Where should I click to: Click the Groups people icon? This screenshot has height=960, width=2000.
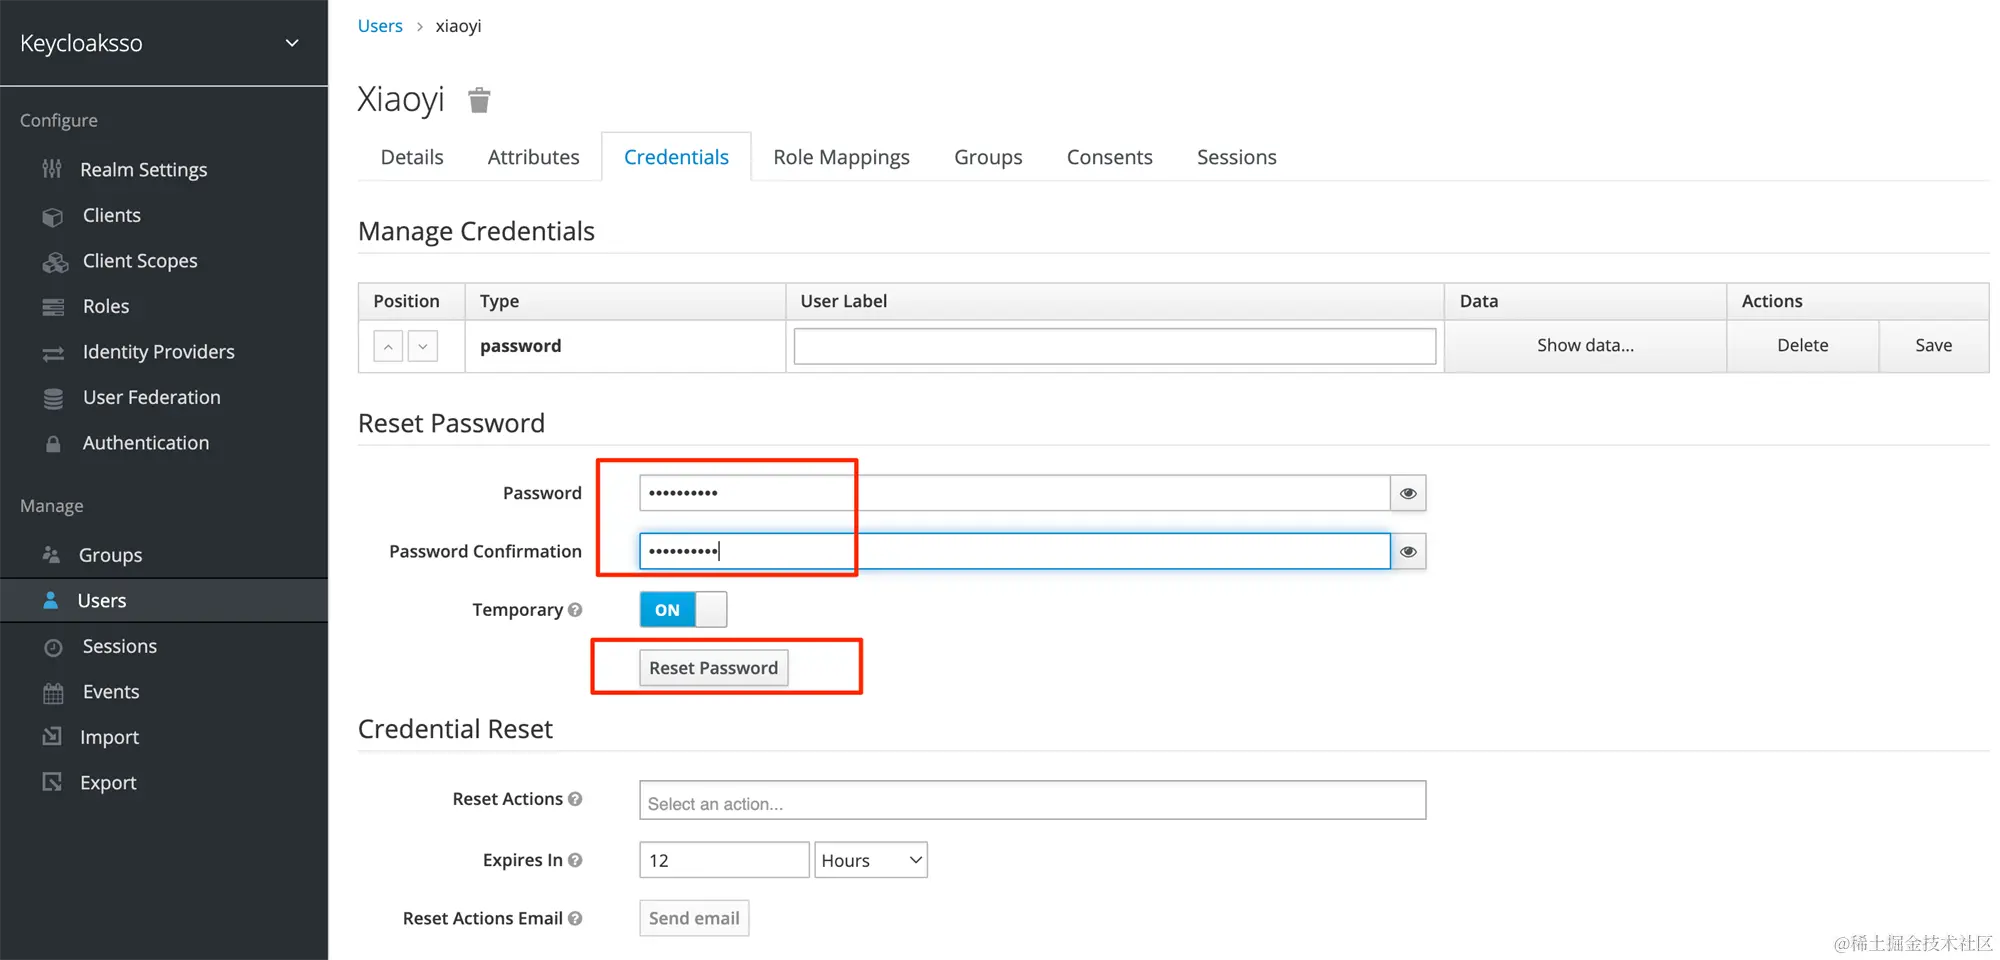tap(51, 554)
